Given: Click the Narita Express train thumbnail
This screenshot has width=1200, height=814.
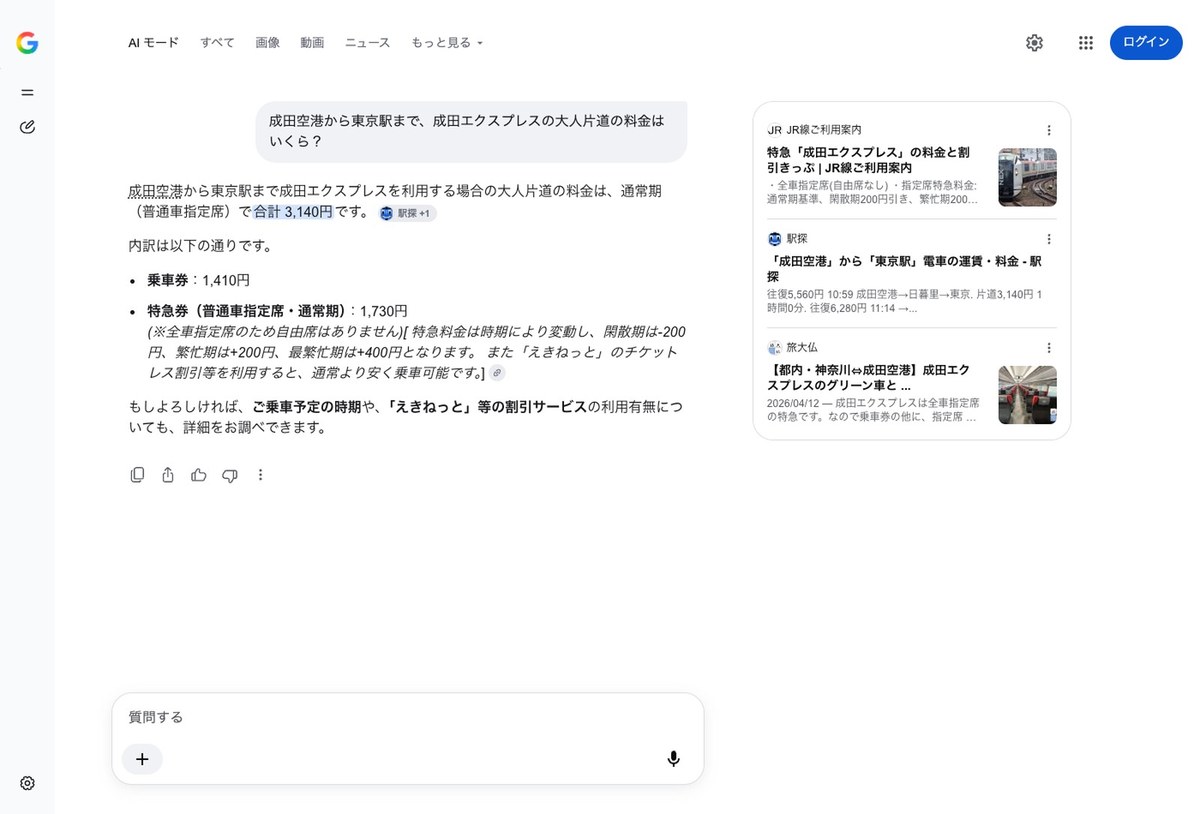Looking at the screenshot, I should (1027, 177).
